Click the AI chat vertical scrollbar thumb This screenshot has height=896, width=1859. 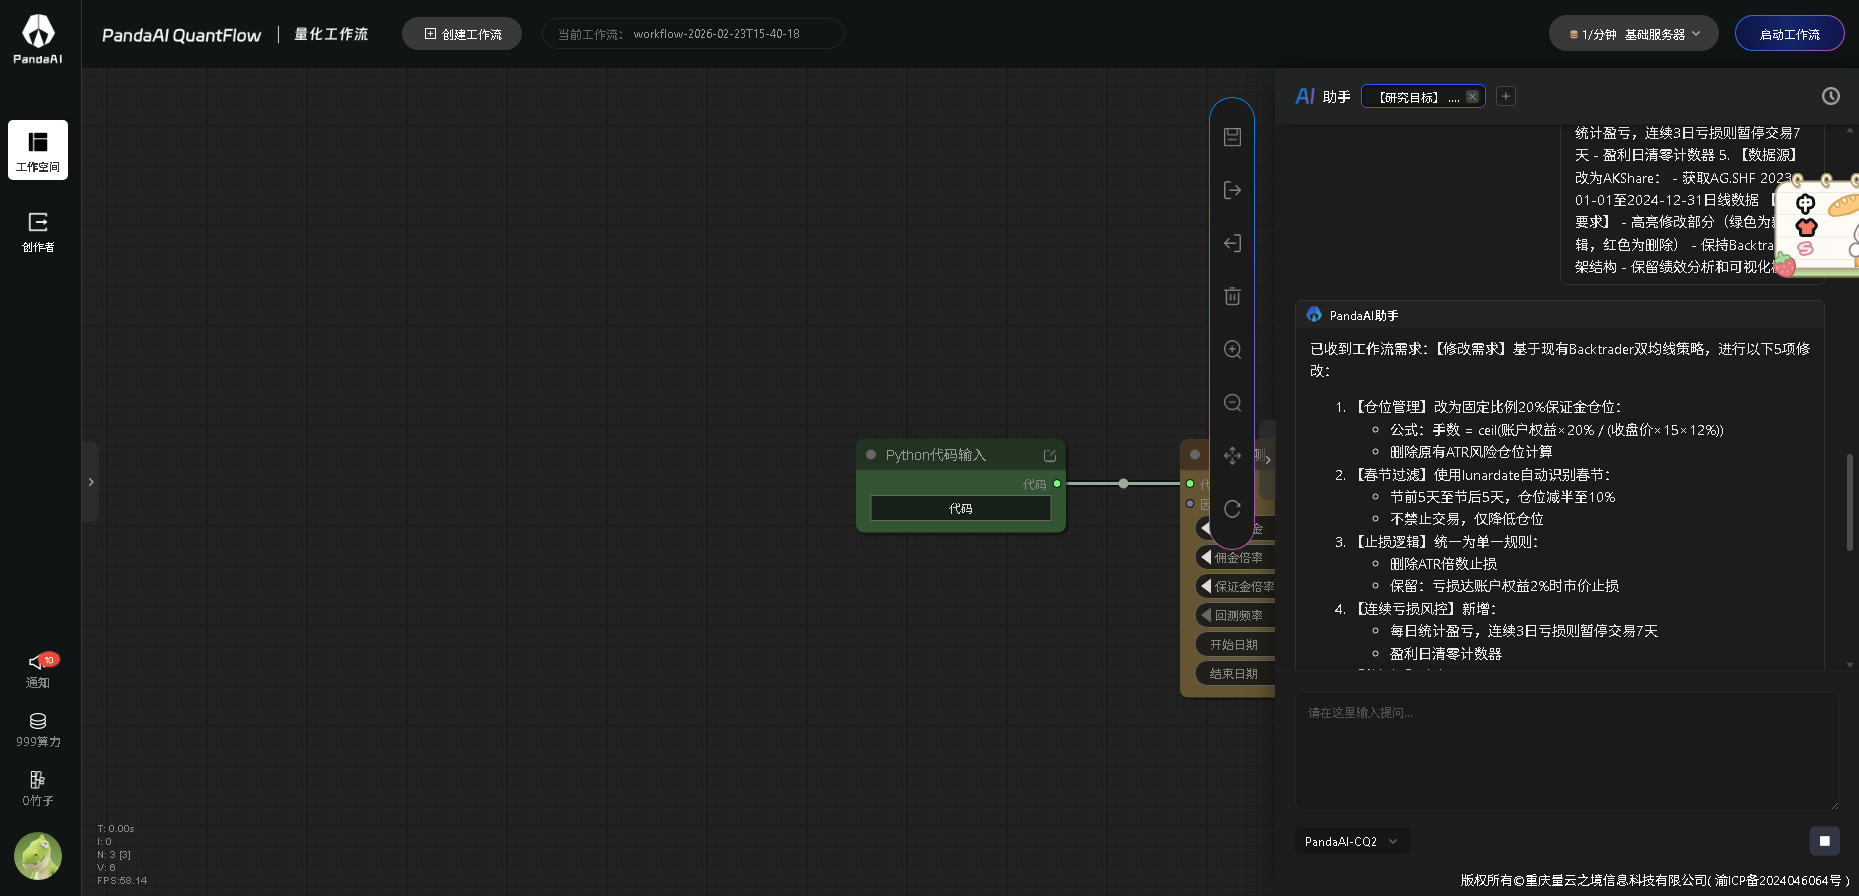point(1850,501)
